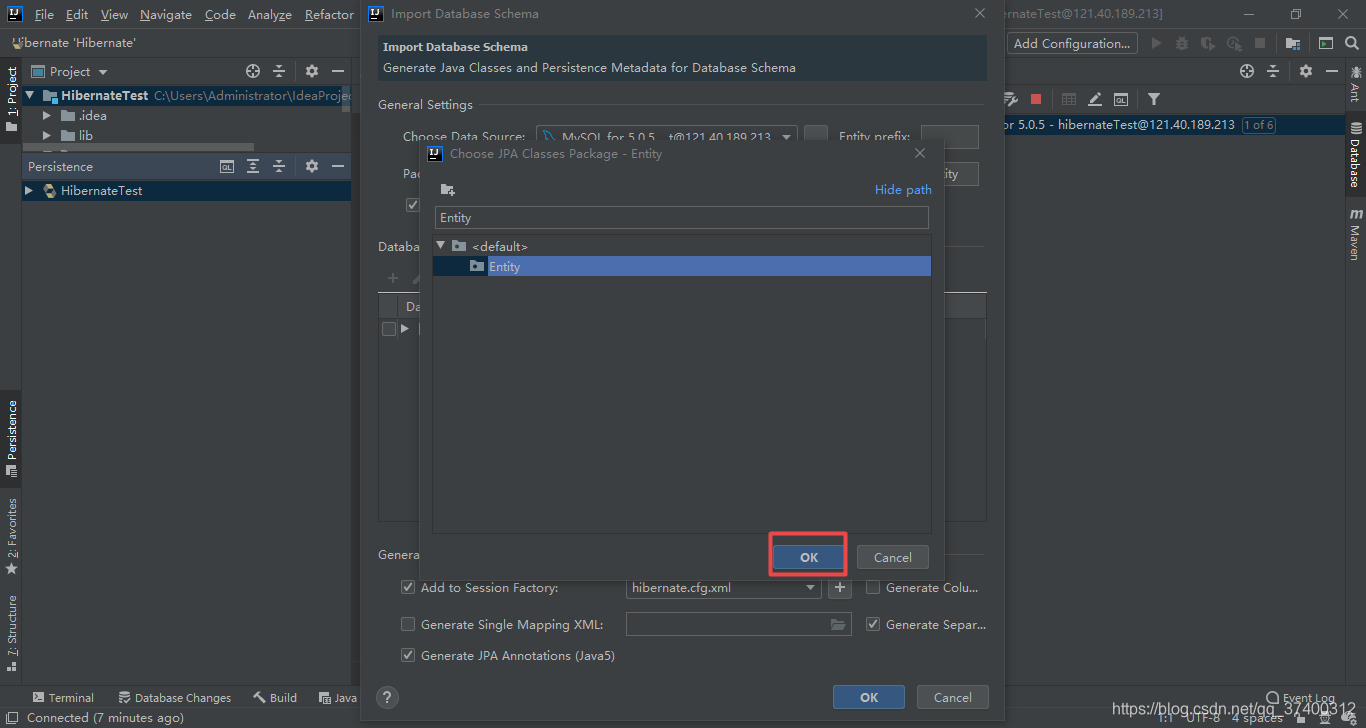Screen dimensions: 1366x728
Task: Click Hide path link
Action: [903, 190]
